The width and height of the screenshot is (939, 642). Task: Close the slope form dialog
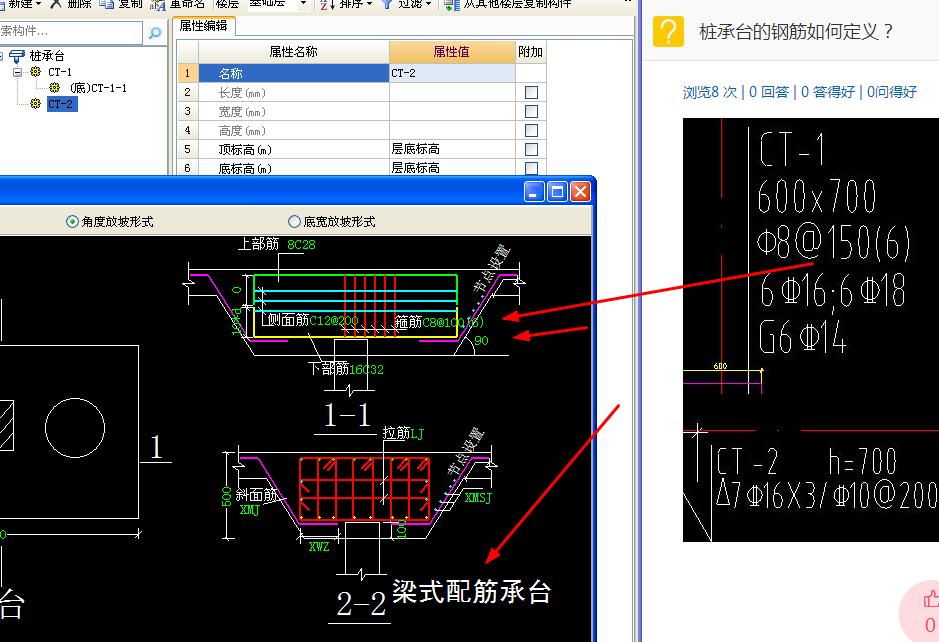pos(580,192)
